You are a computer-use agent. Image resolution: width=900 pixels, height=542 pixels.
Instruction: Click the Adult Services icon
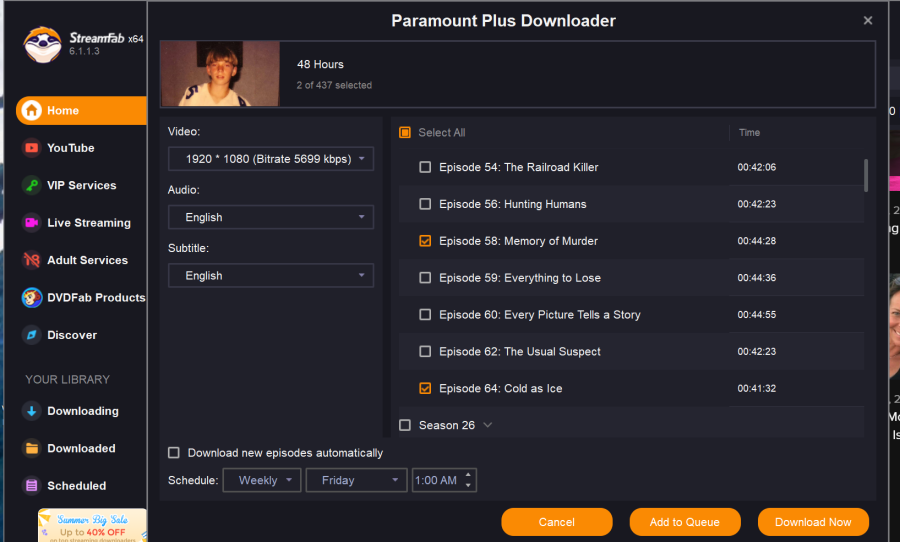(32, 260)
